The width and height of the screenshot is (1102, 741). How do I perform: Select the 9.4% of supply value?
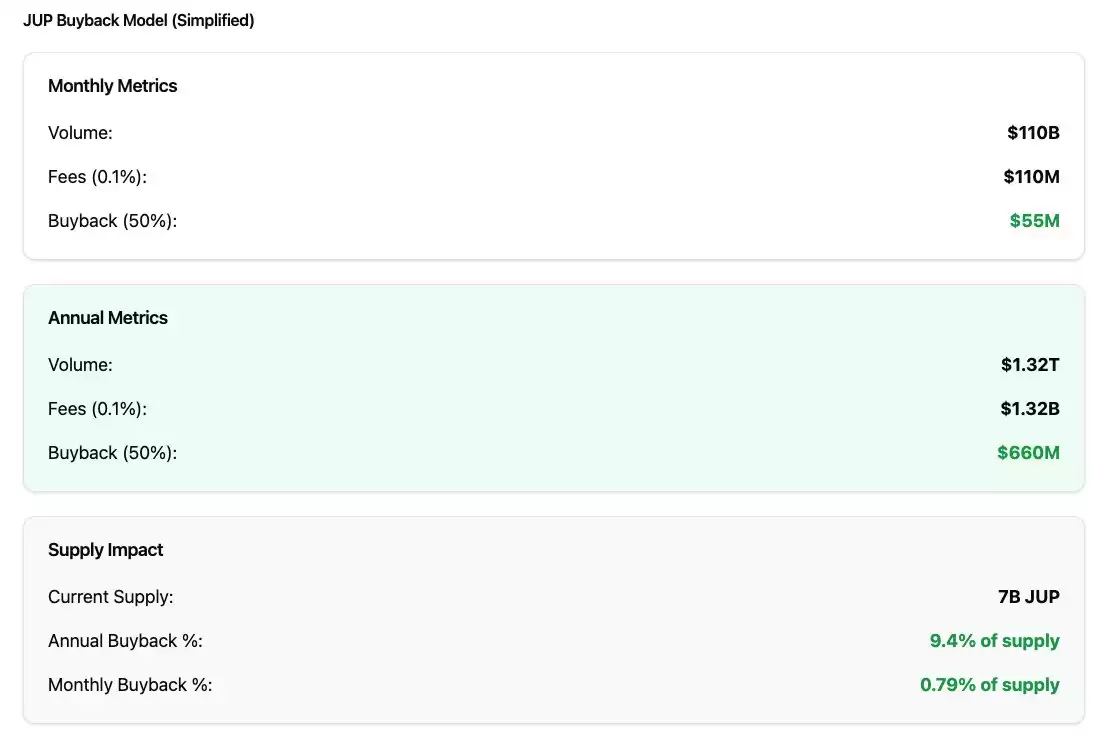pos(994,641)
